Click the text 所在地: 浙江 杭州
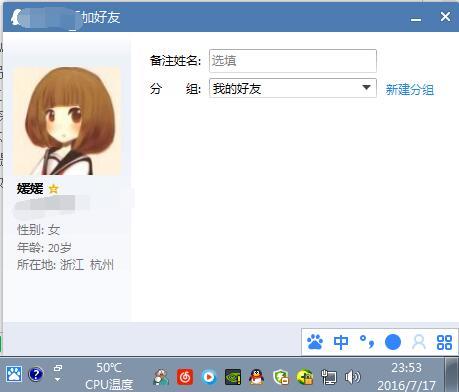The image size is (459, 392). coord(65,265)
